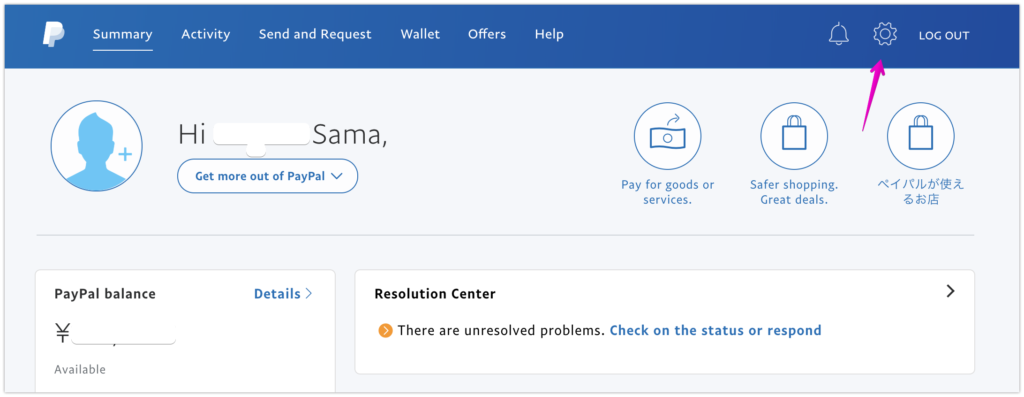Go to the Send and Request tab
Viewport: 1024px width, 397px height.
click(315, 35)
